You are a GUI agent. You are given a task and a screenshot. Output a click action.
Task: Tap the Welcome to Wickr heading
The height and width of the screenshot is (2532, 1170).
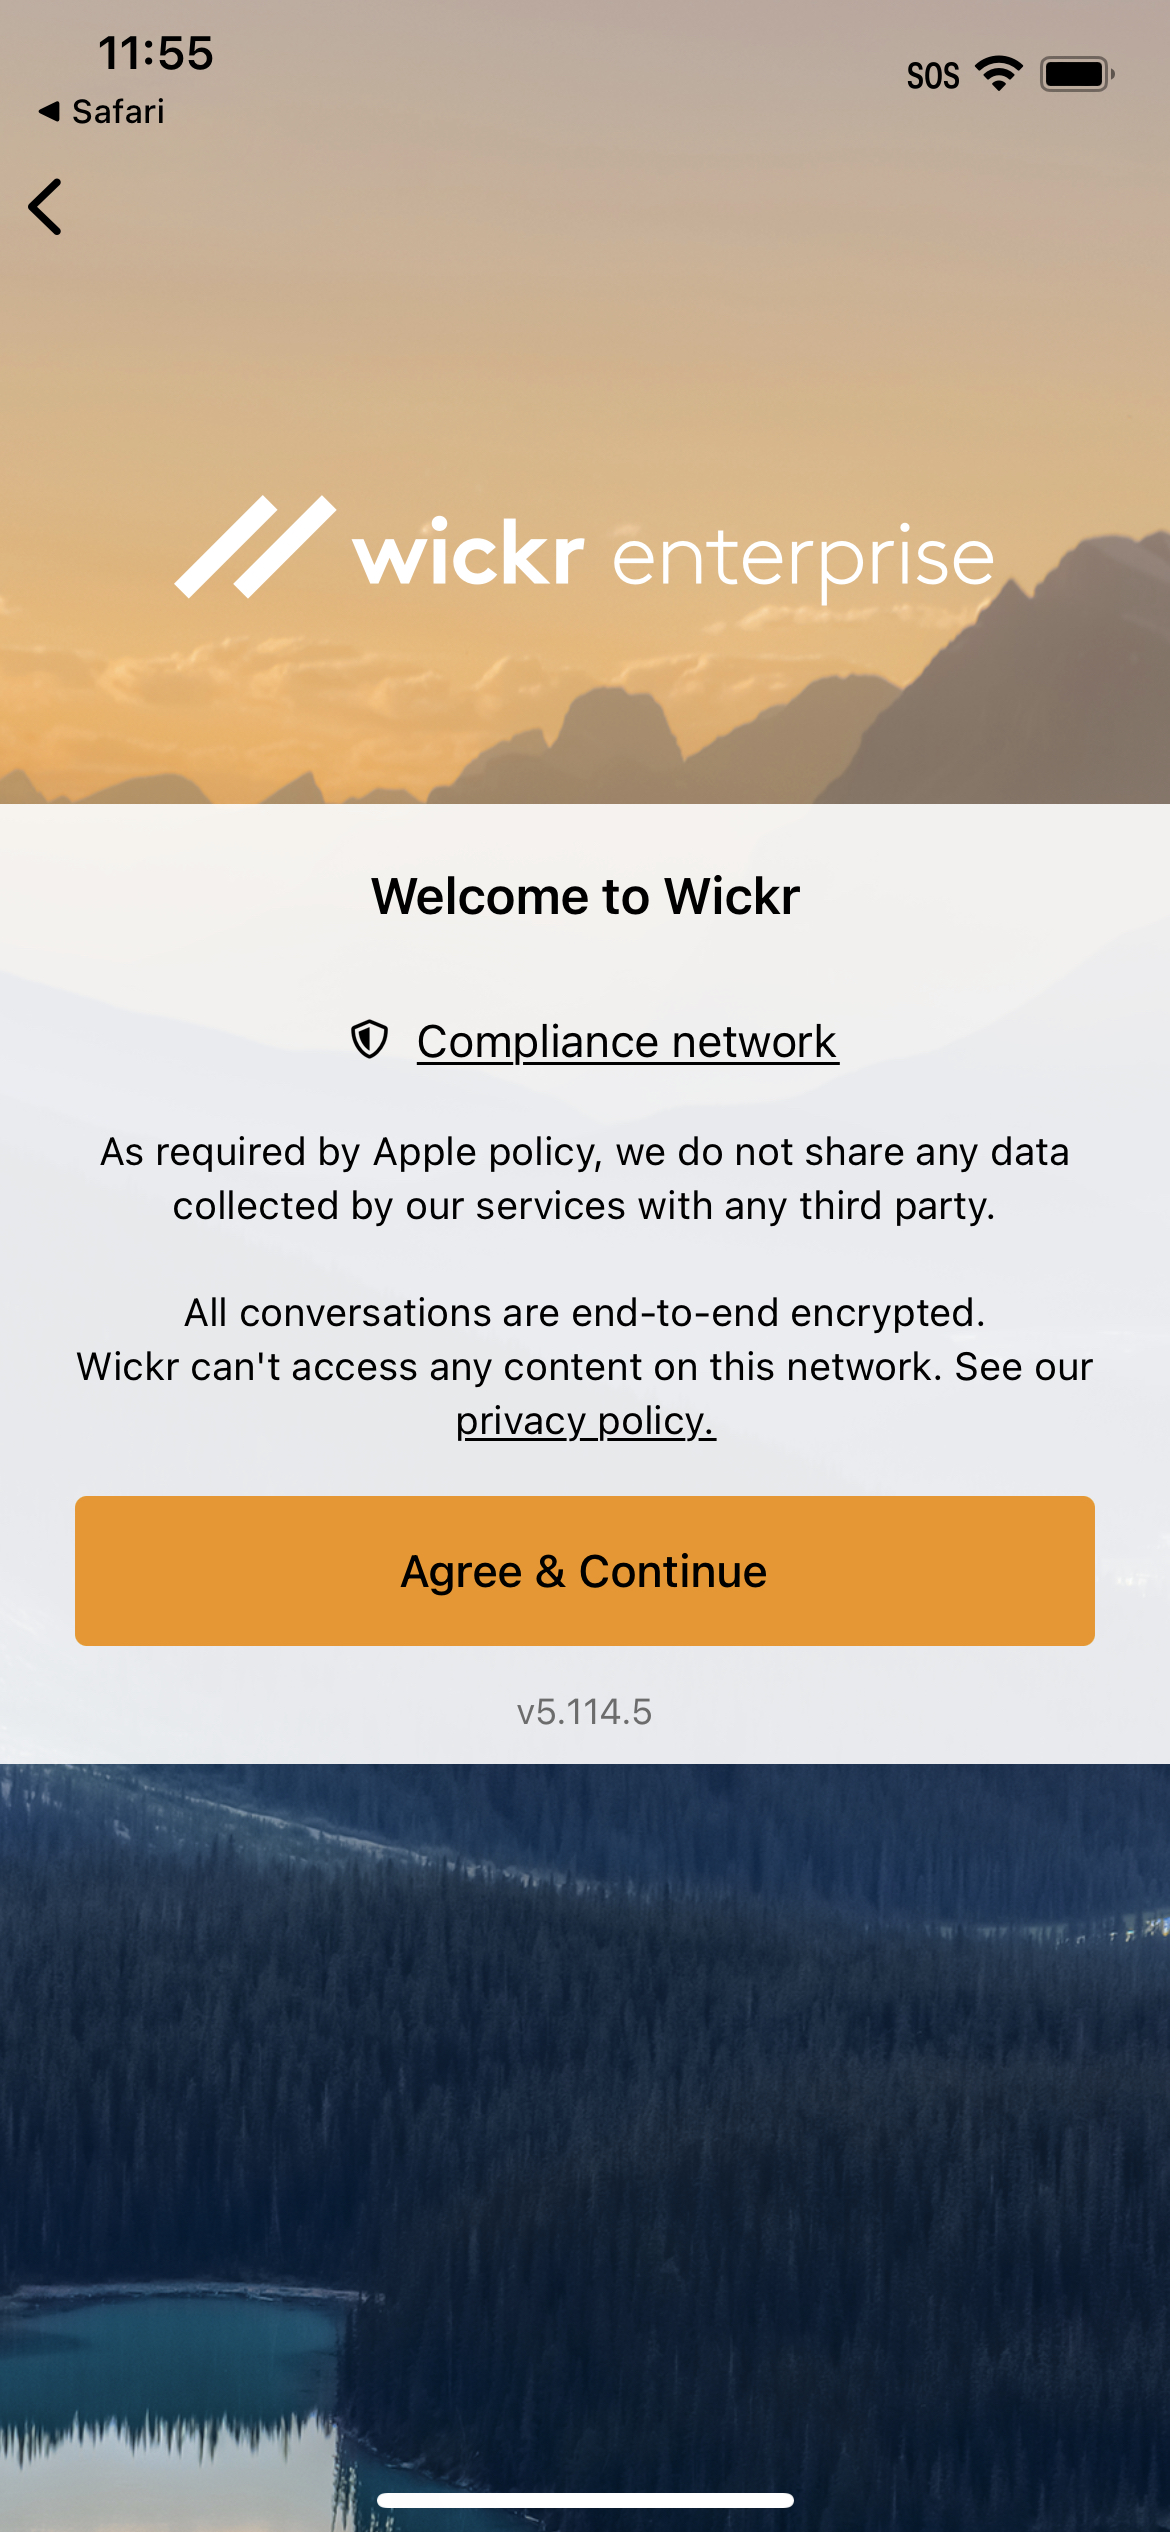586,896
